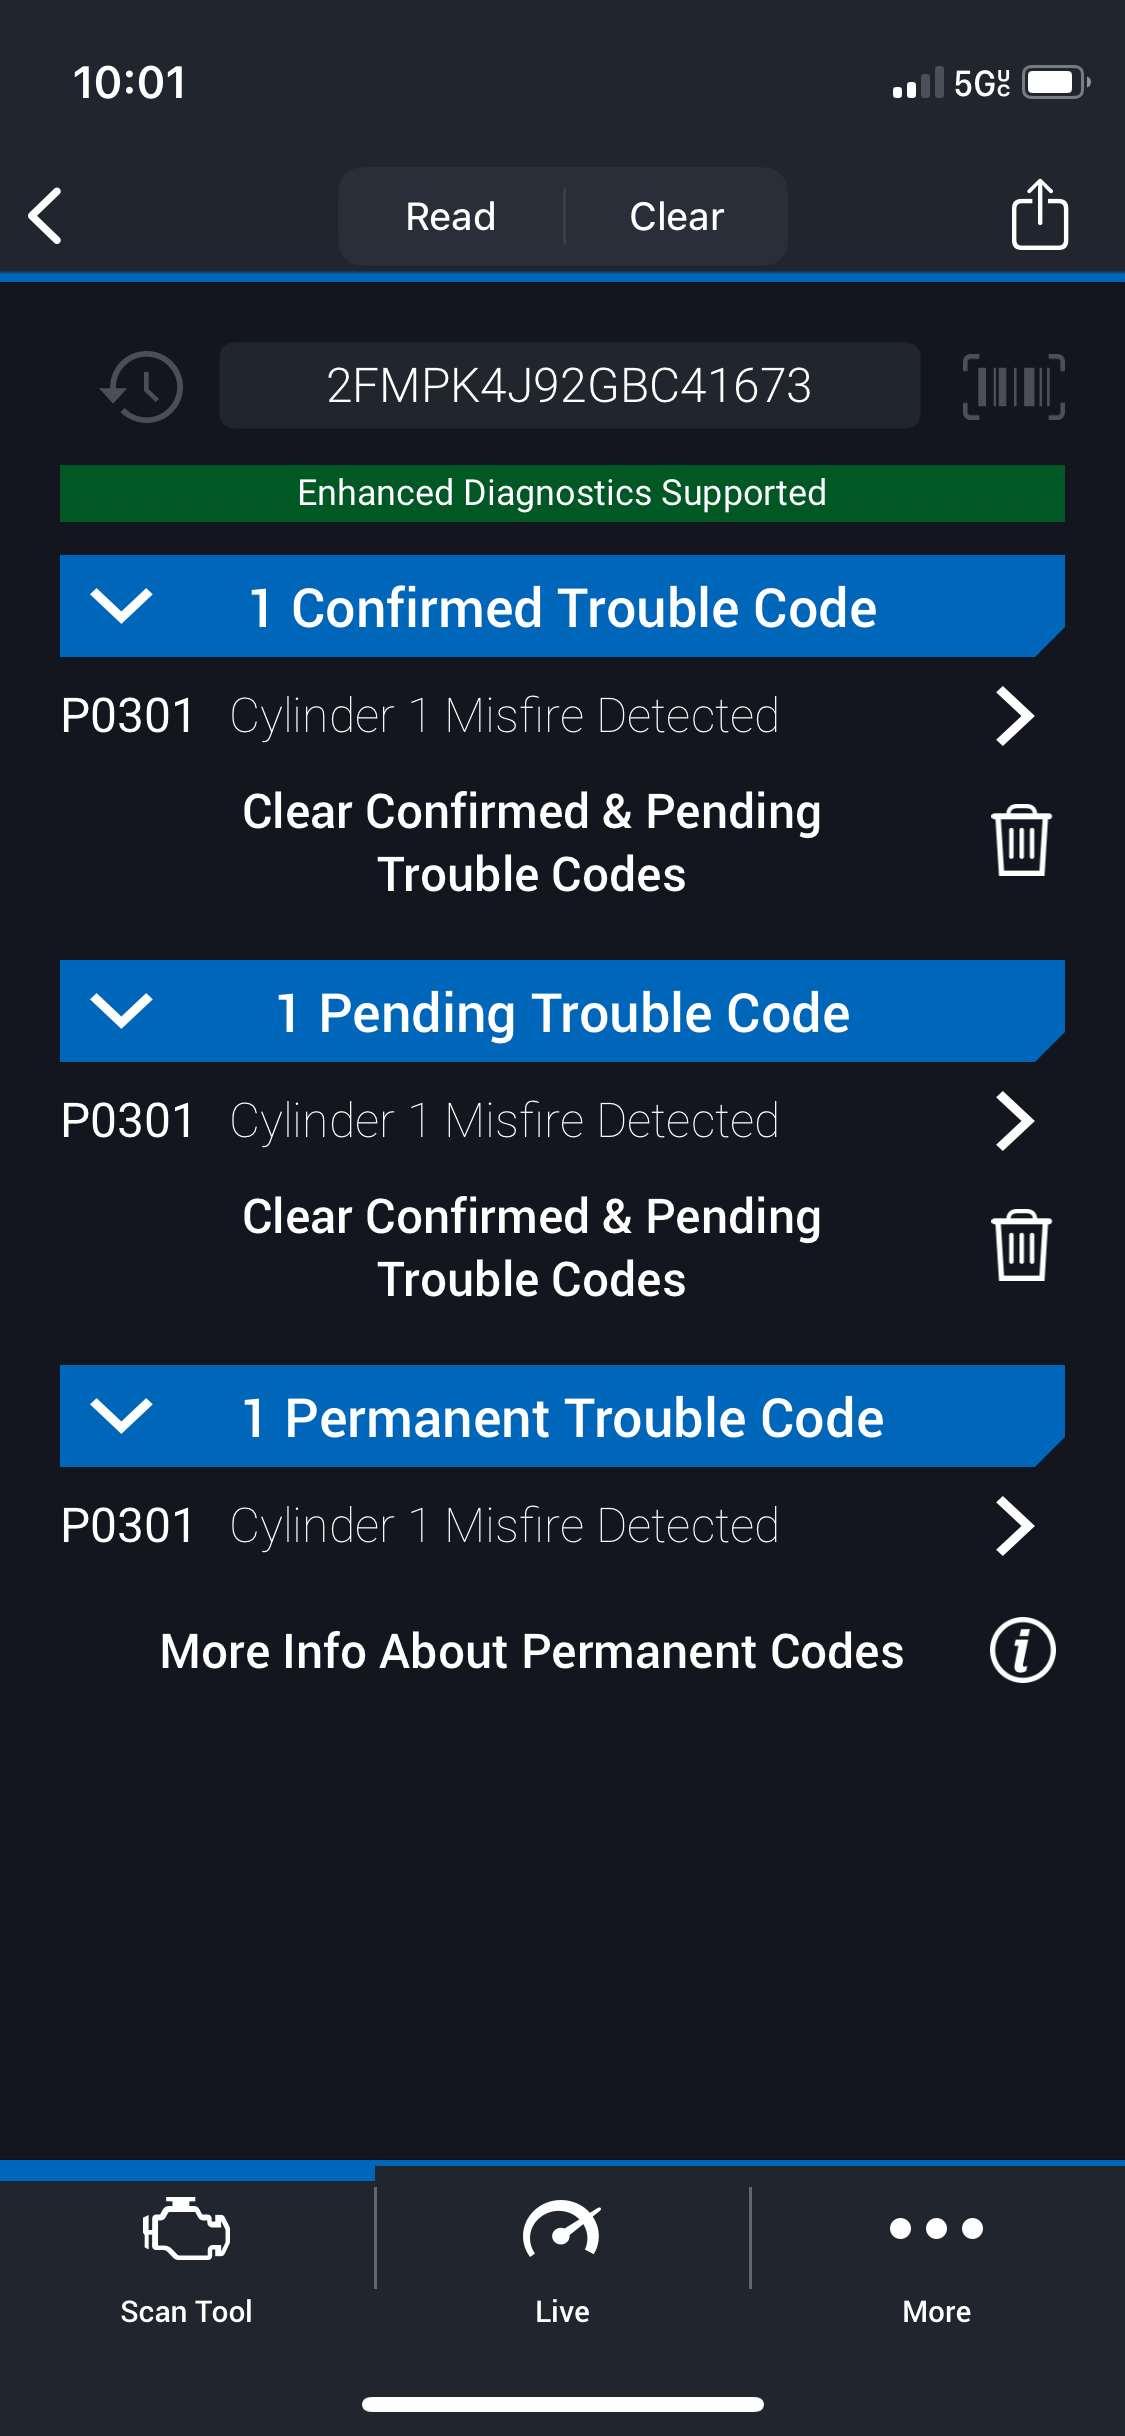
Task: Tap More Info About Permanent Codes
Action: (x=532, y=1651)
